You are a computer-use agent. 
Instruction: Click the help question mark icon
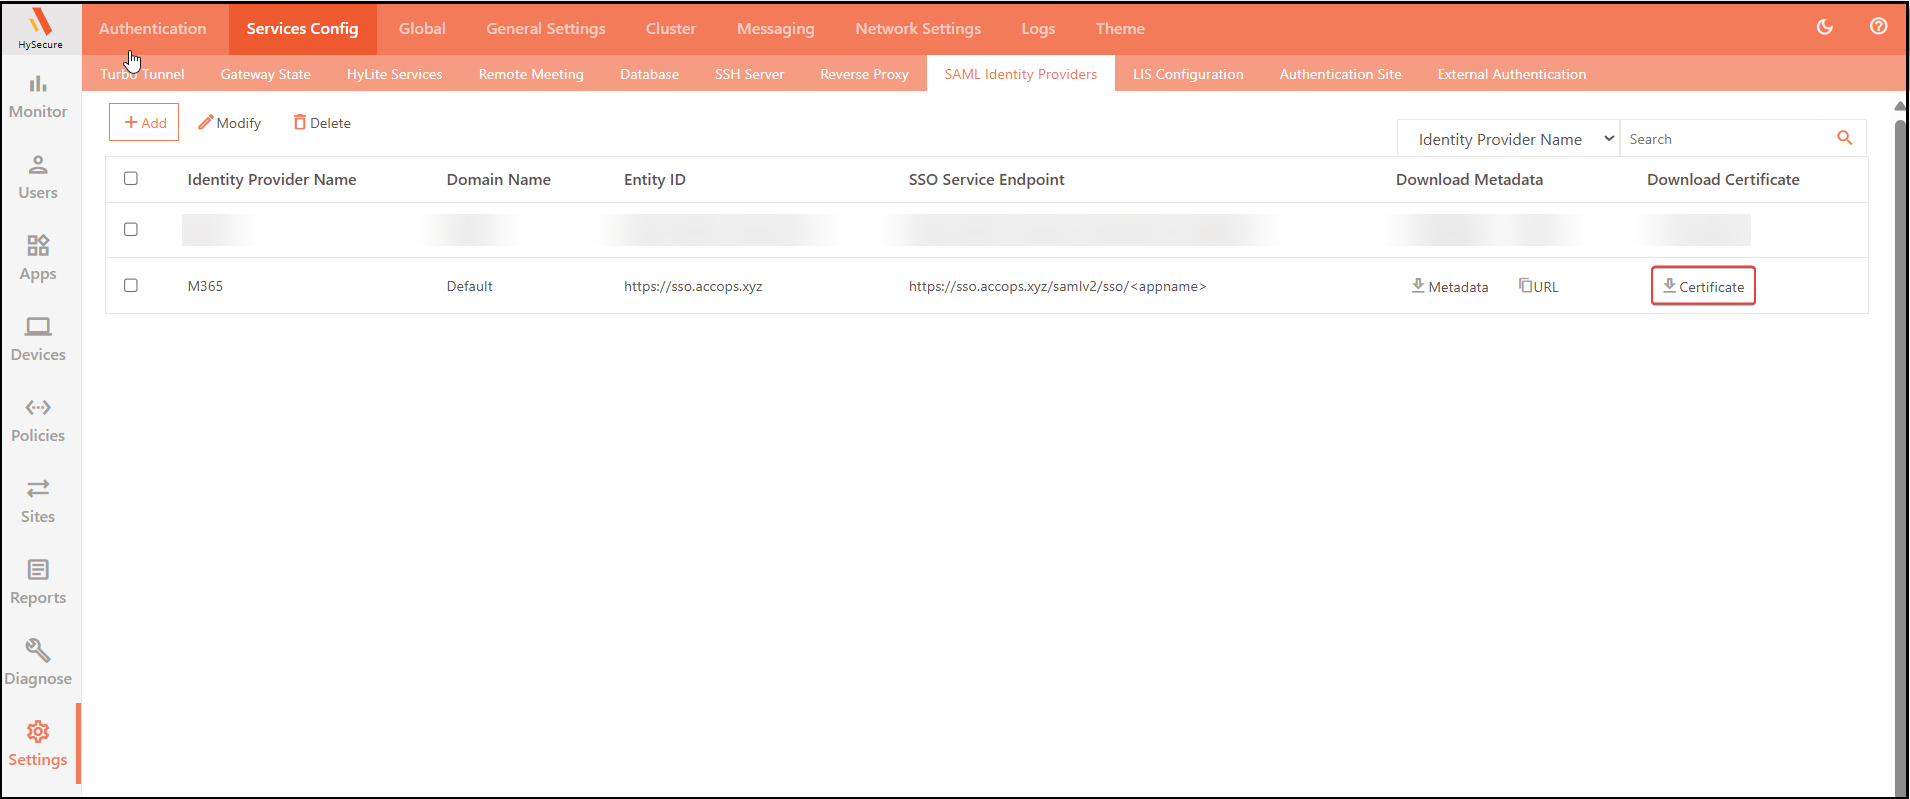pos(1878,27)
